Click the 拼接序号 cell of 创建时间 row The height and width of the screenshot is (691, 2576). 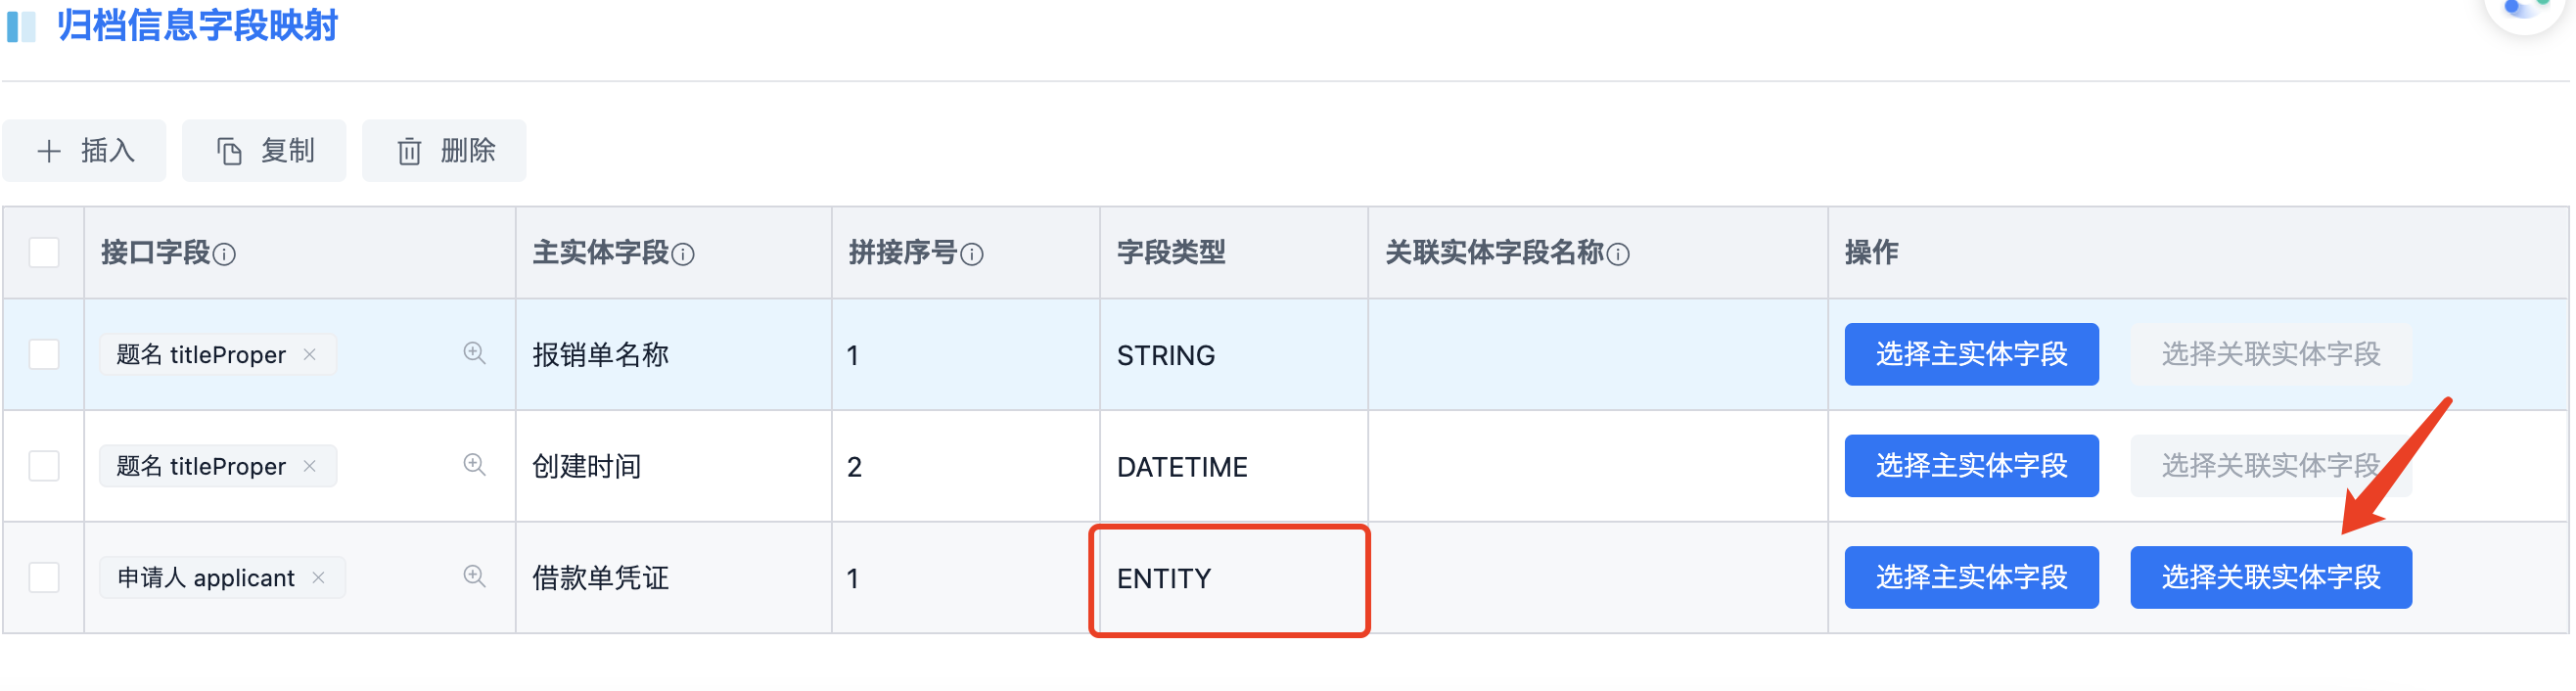point(966,466)
